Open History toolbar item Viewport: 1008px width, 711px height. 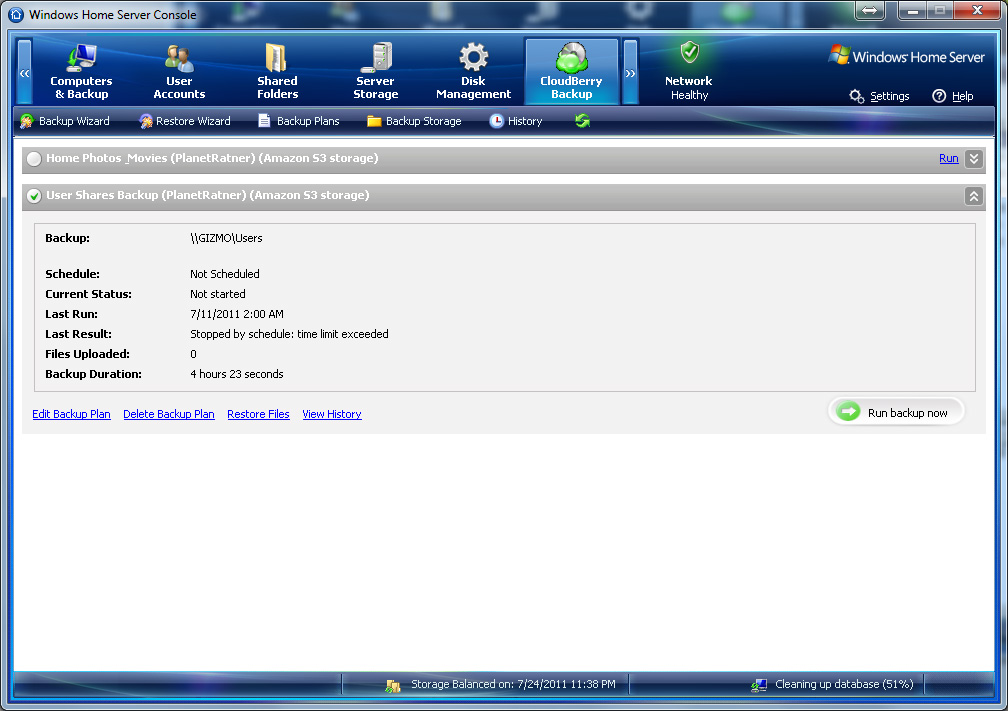(516, 121)
